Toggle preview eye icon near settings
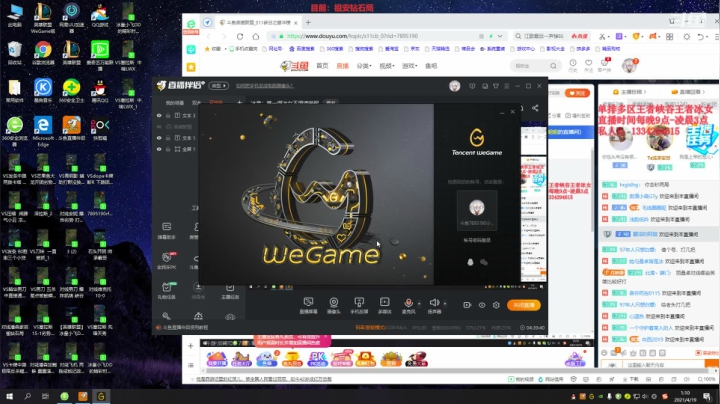 [482, 305]
